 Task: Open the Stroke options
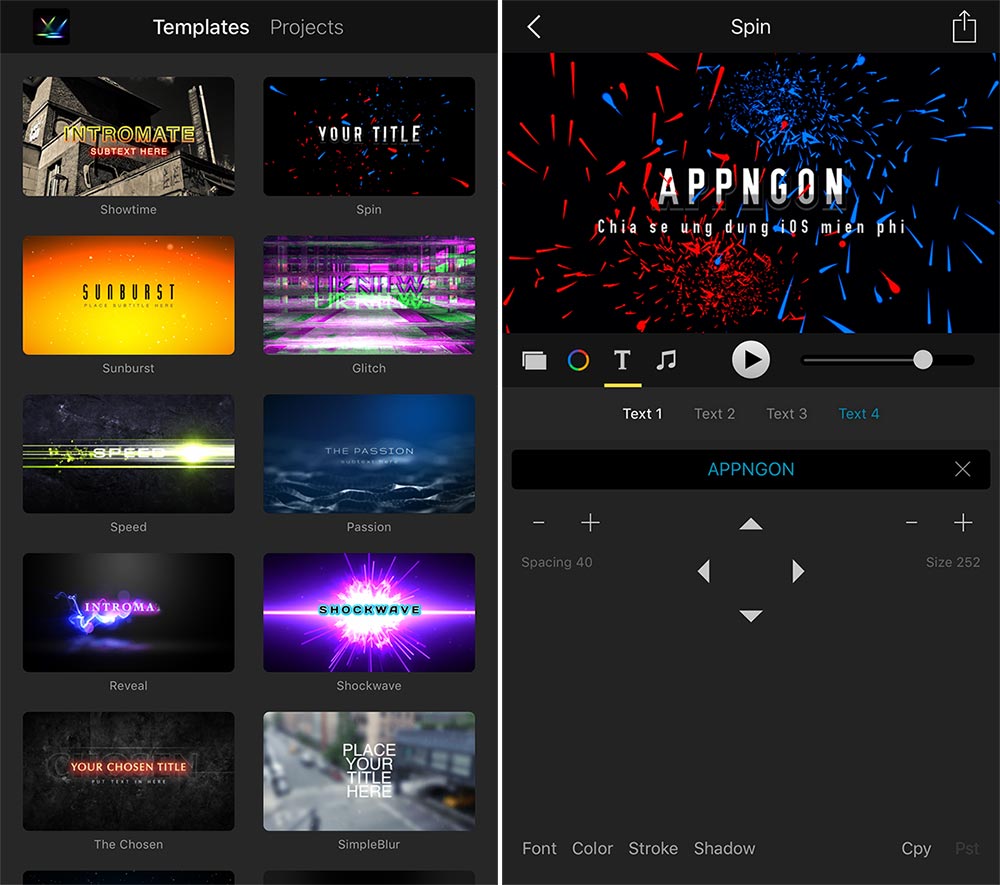click(x=653, y=849)
